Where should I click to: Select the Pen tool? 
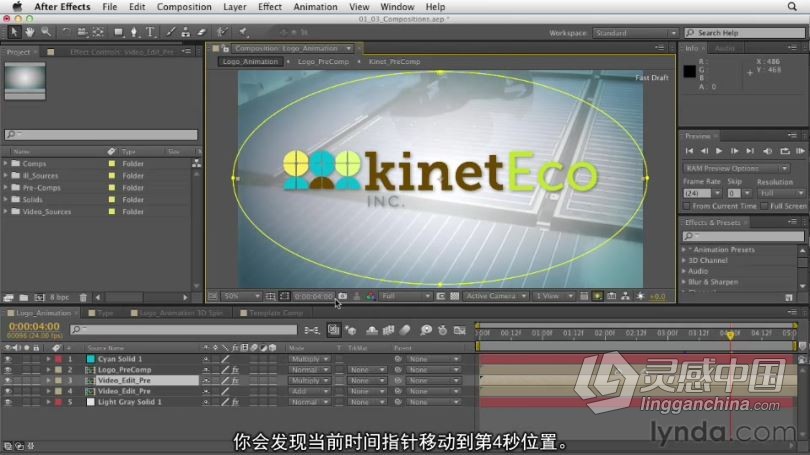134,32
